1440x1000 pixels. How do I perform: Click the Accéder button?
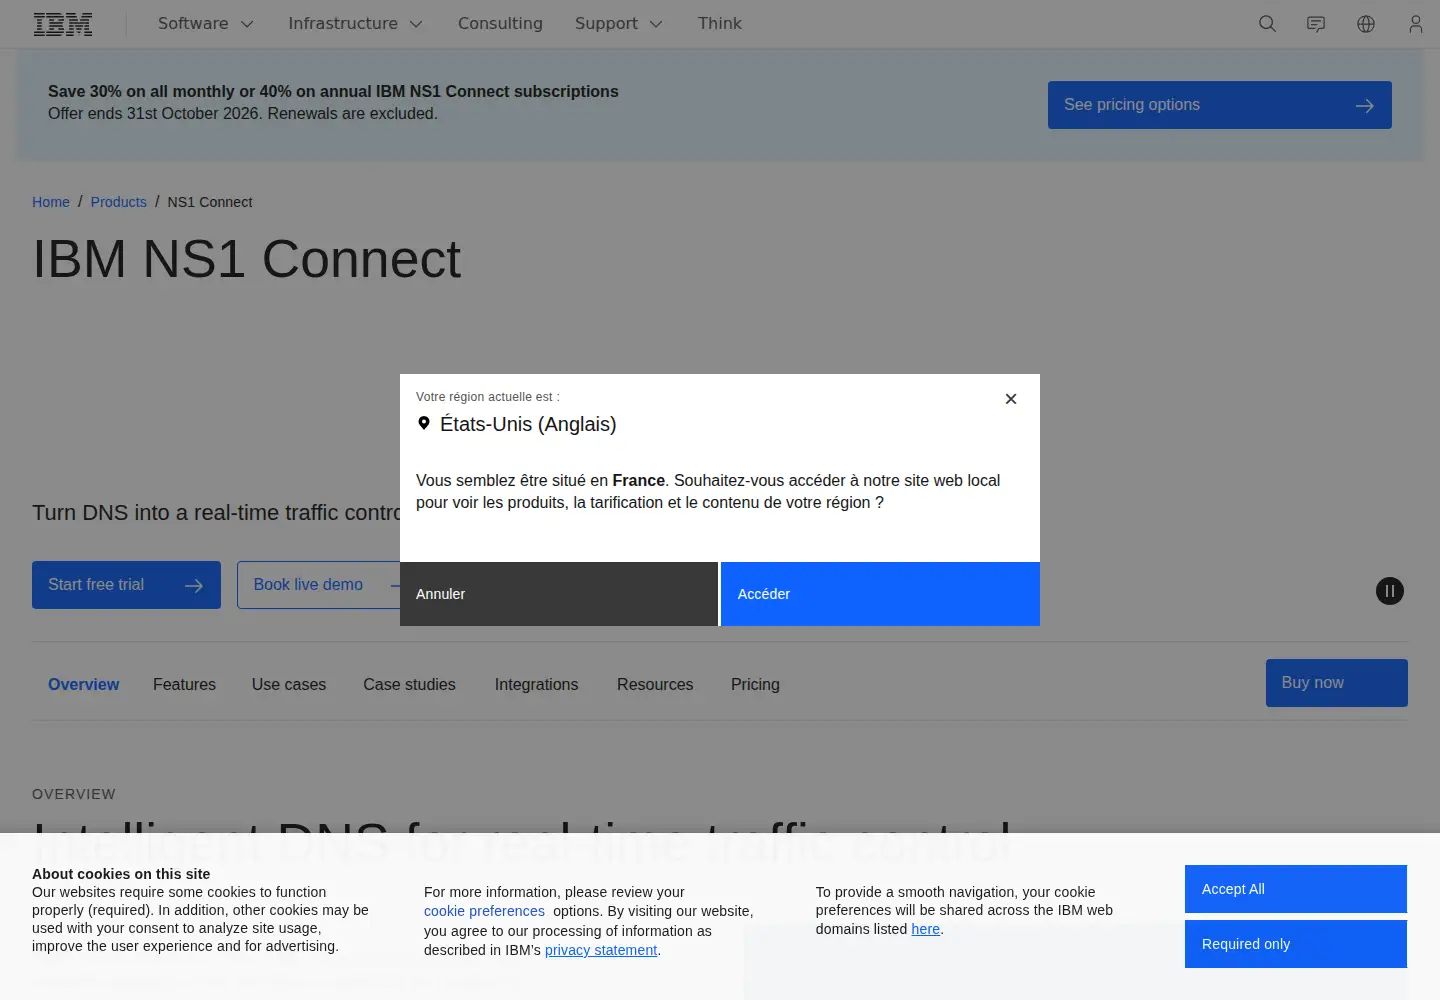(x=880, y=594)
